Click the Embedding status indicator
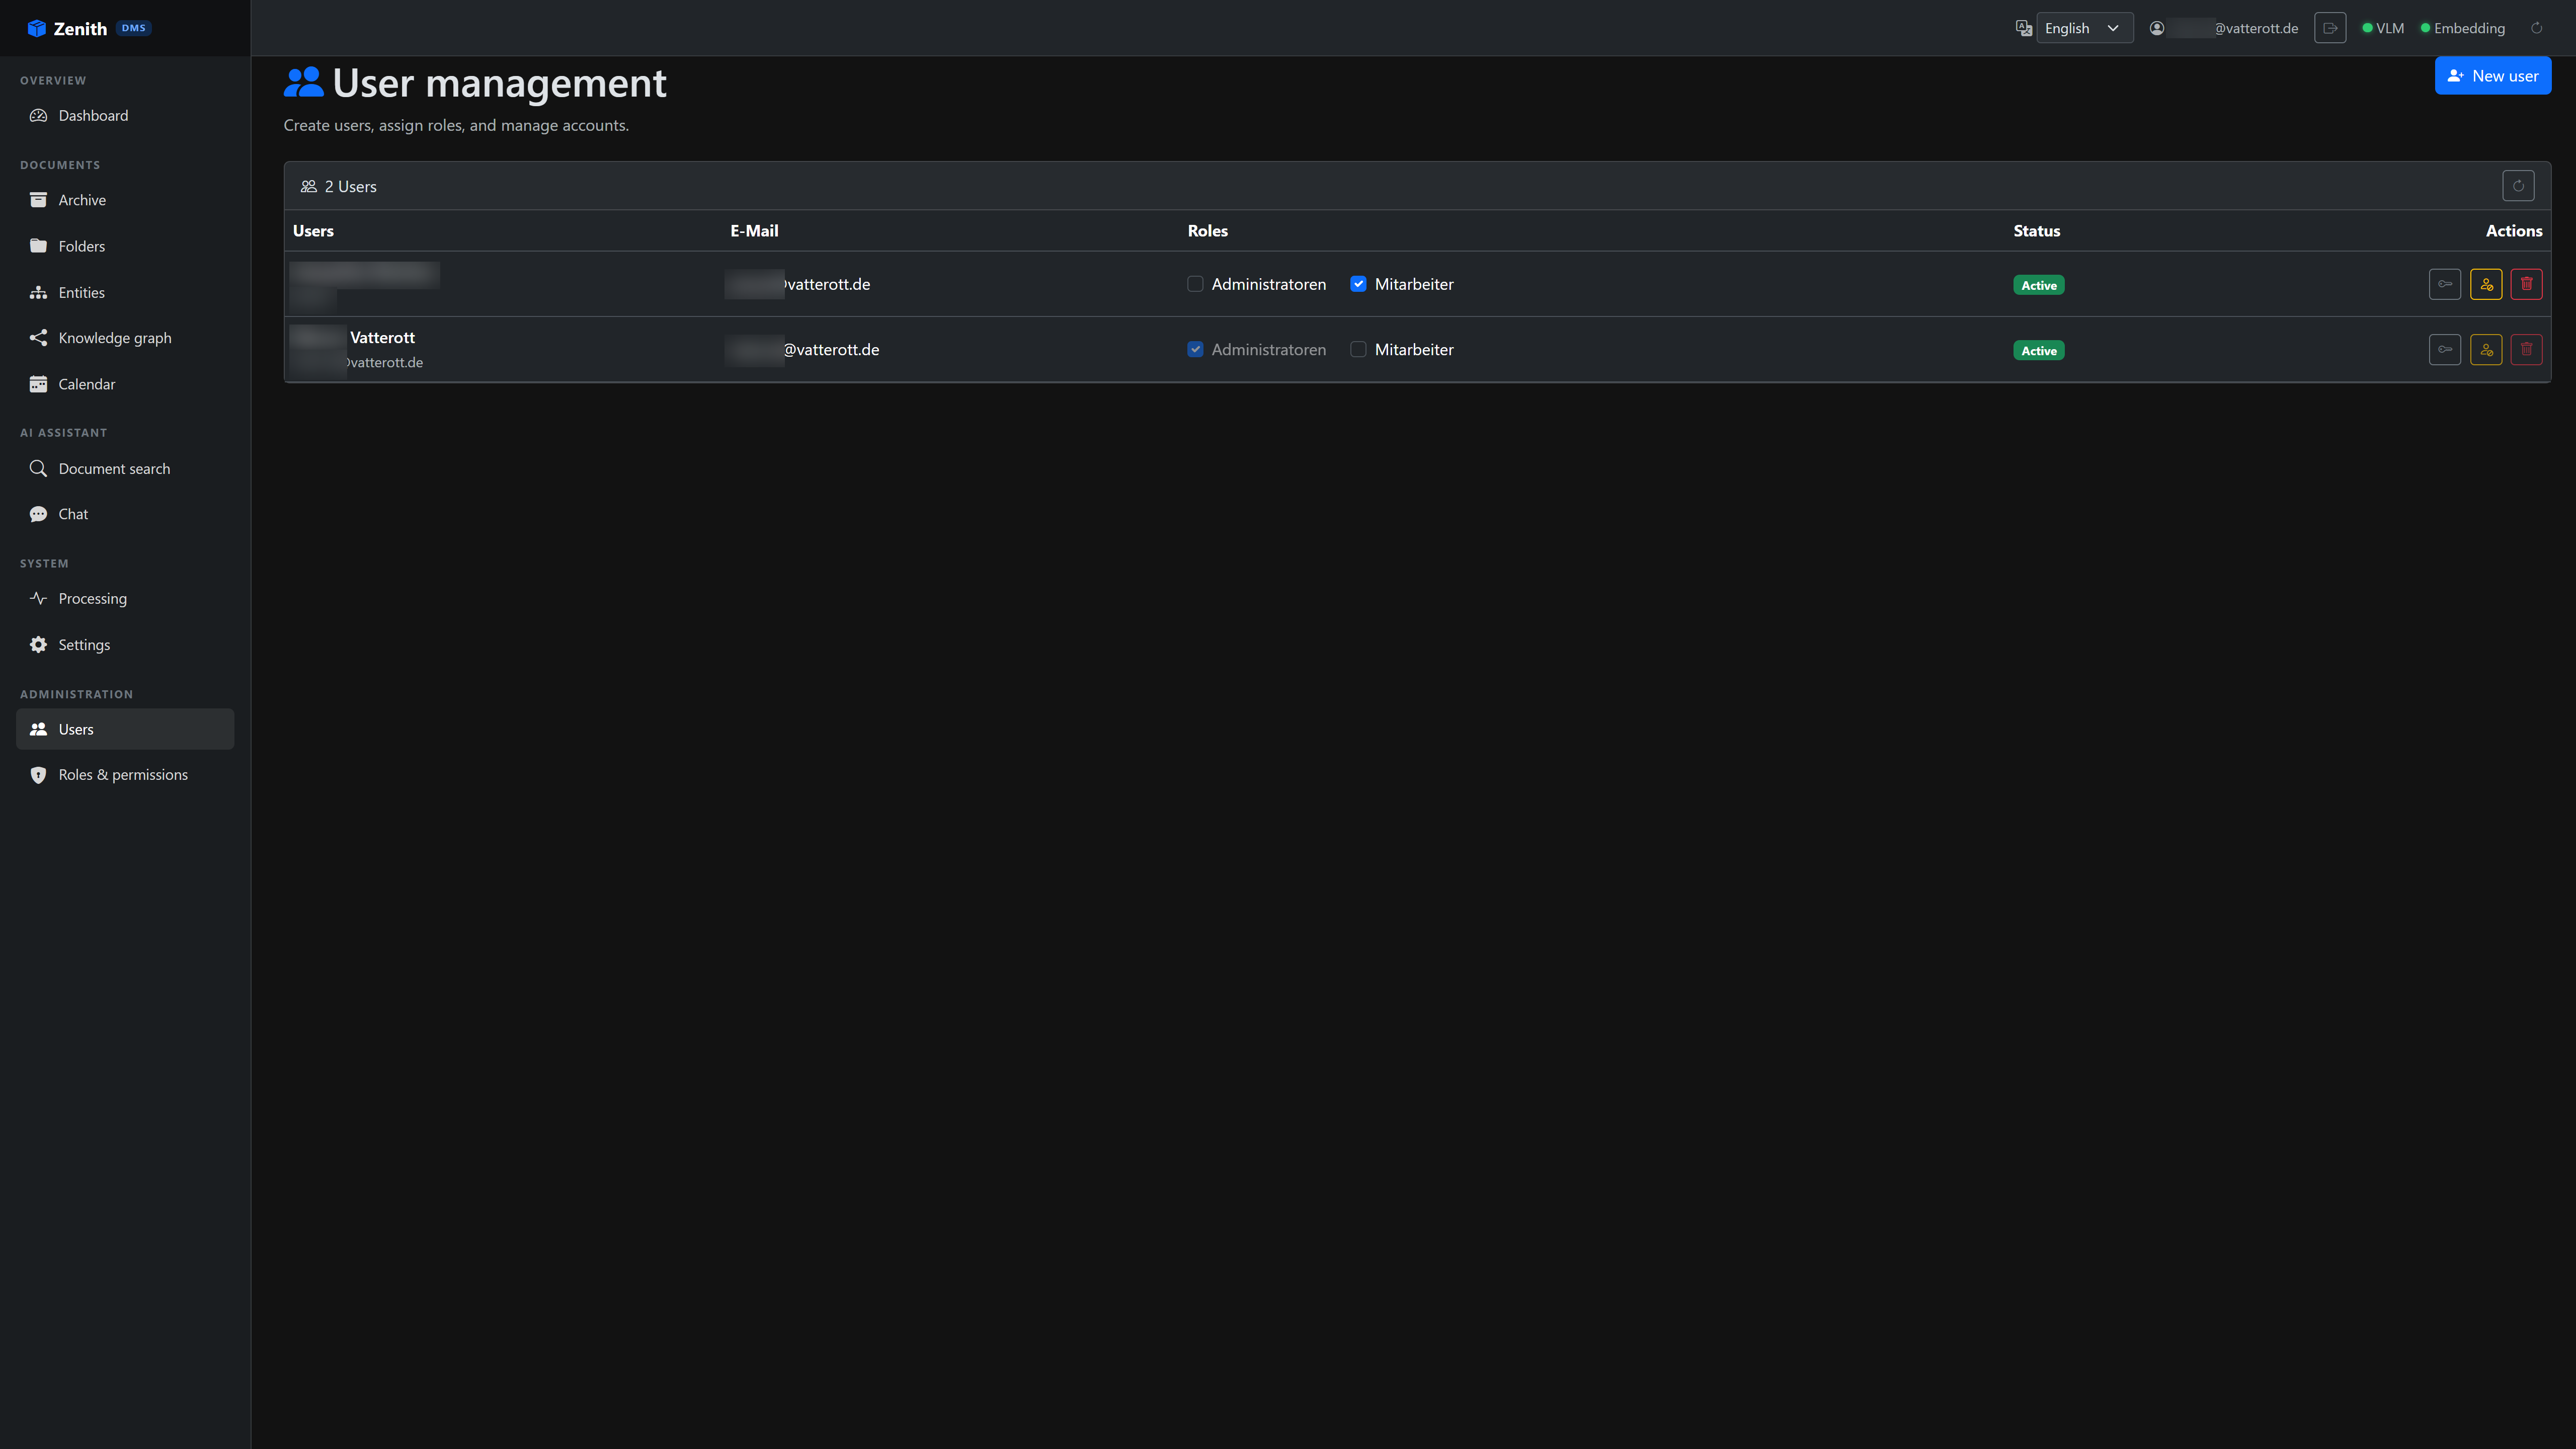The height and width of the screenshot is (1449, 2576). [x=2463, y=28]
